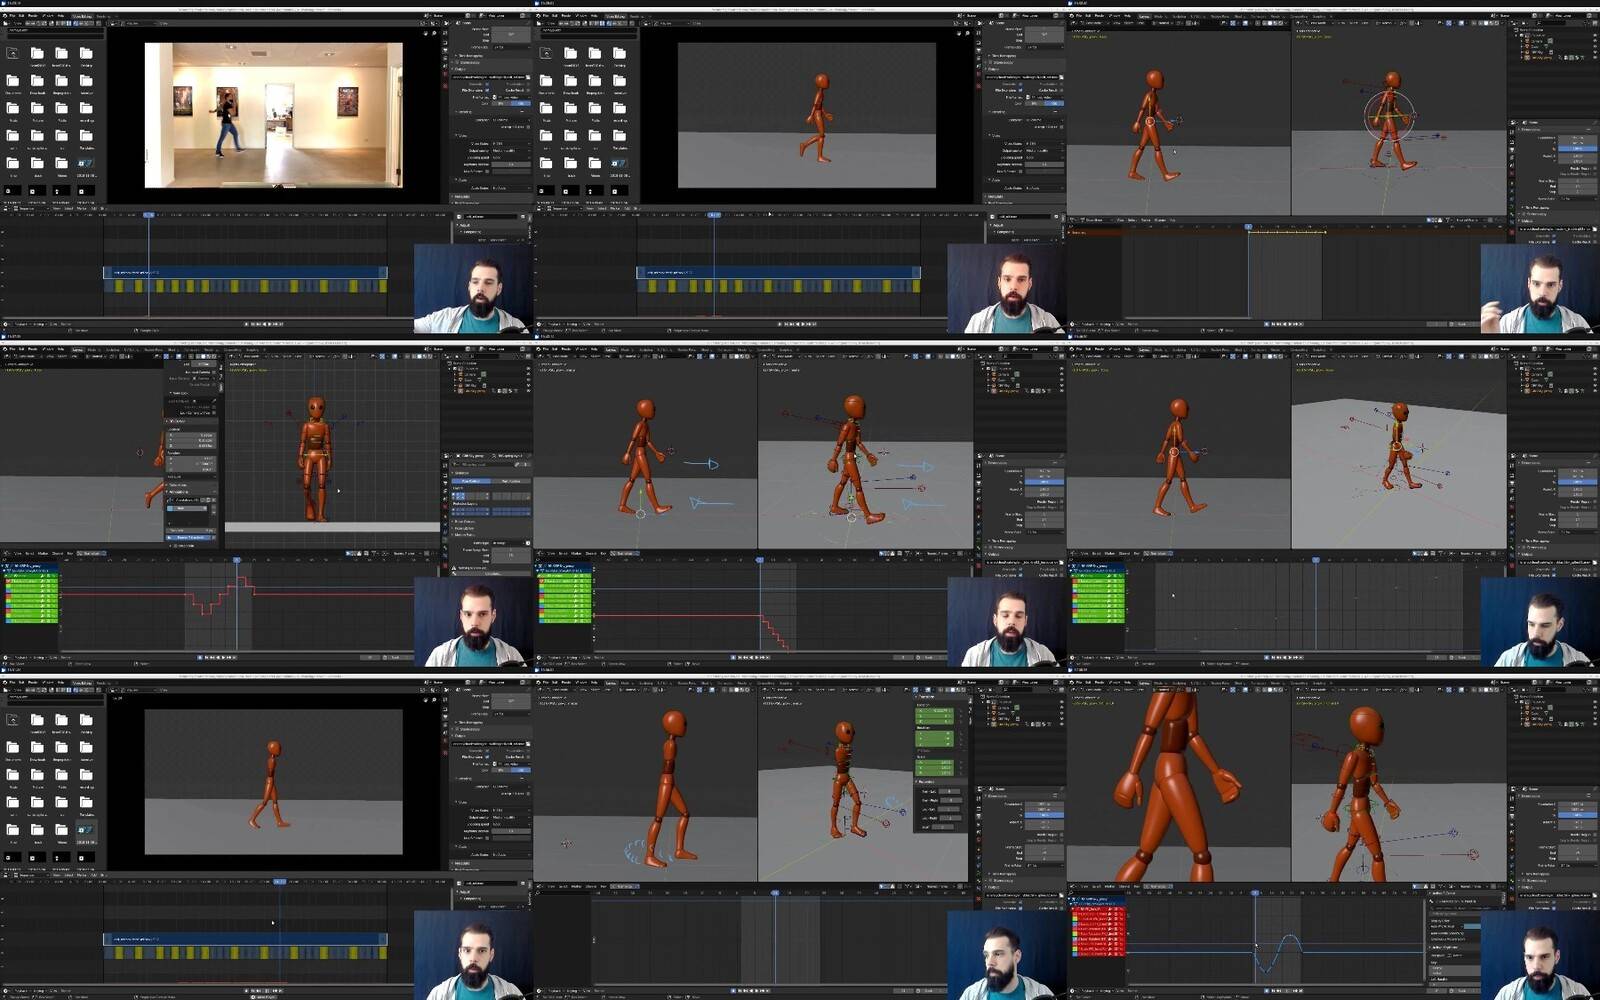Click the graph editor playhead in middle-left frame
1600x1000 pixels.
point(237,560)
